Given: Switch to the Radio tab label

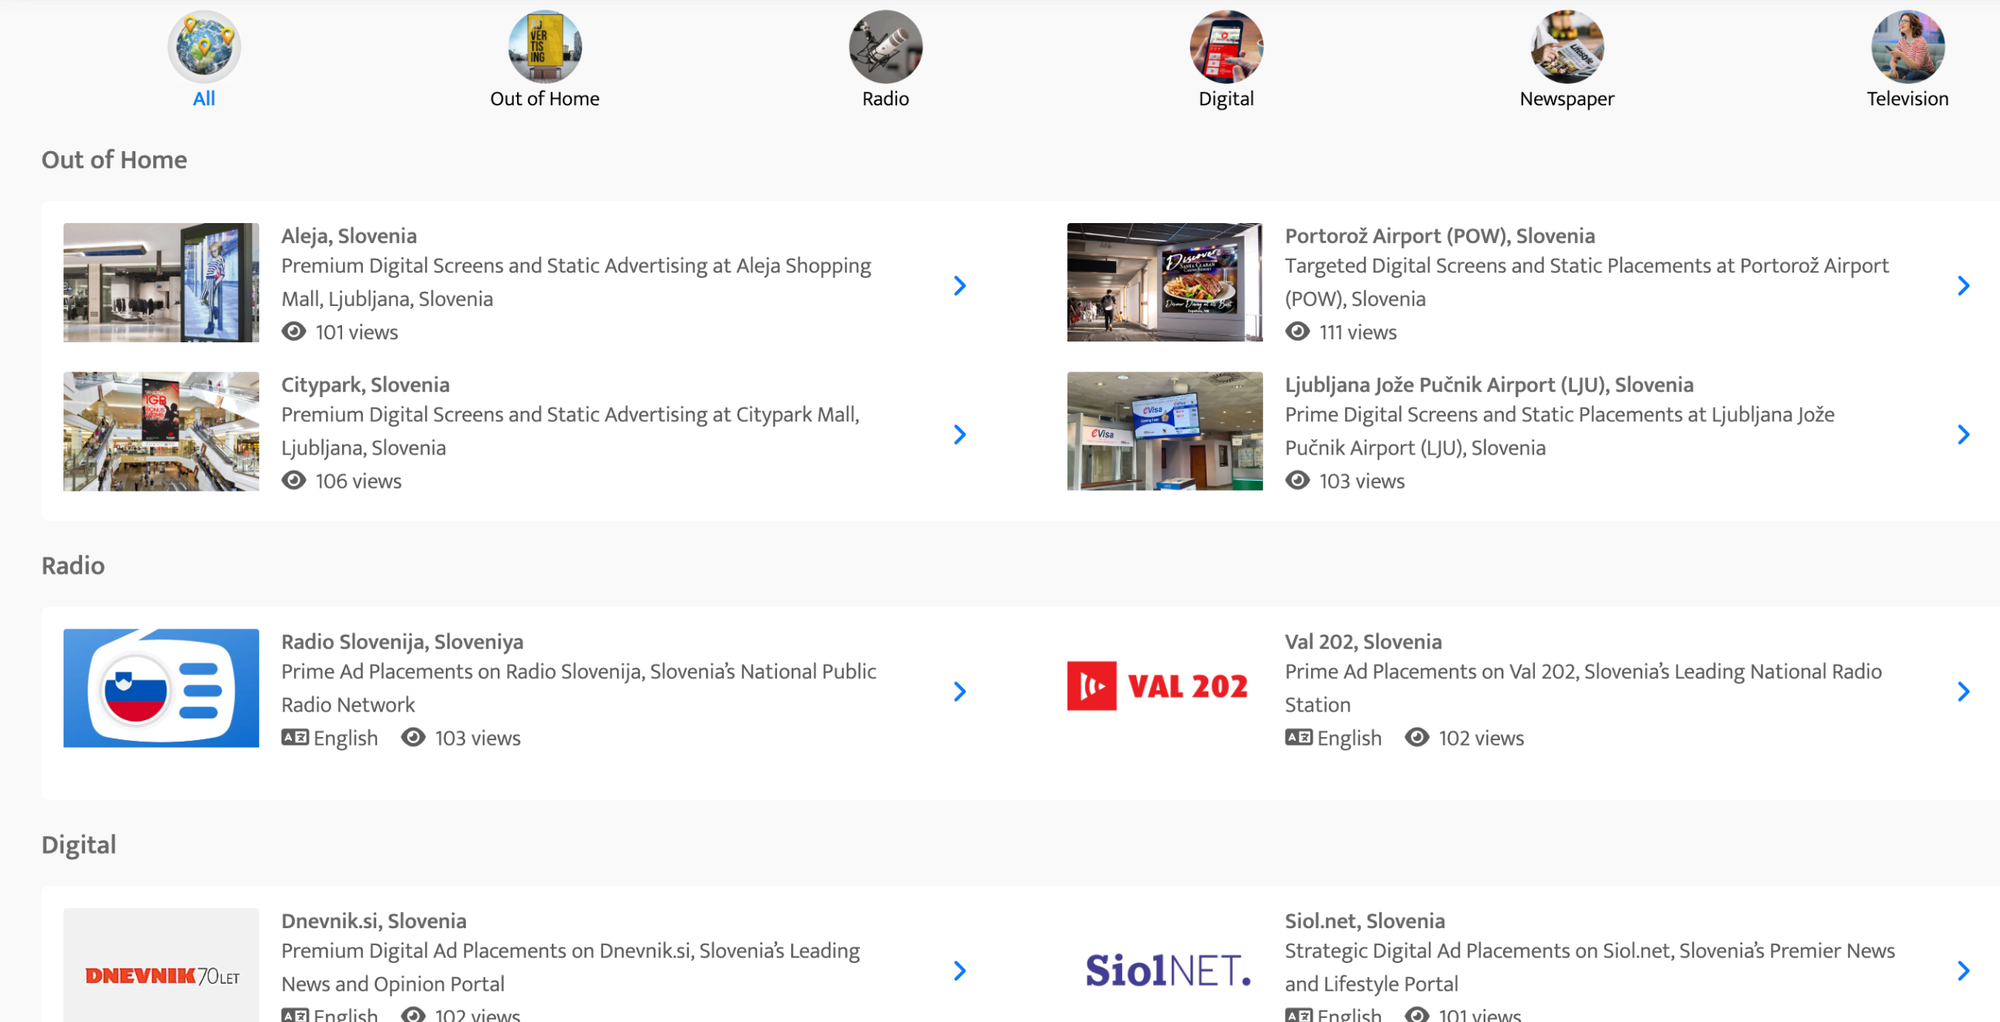Looking at the screenshot, I should click(886, 98).
